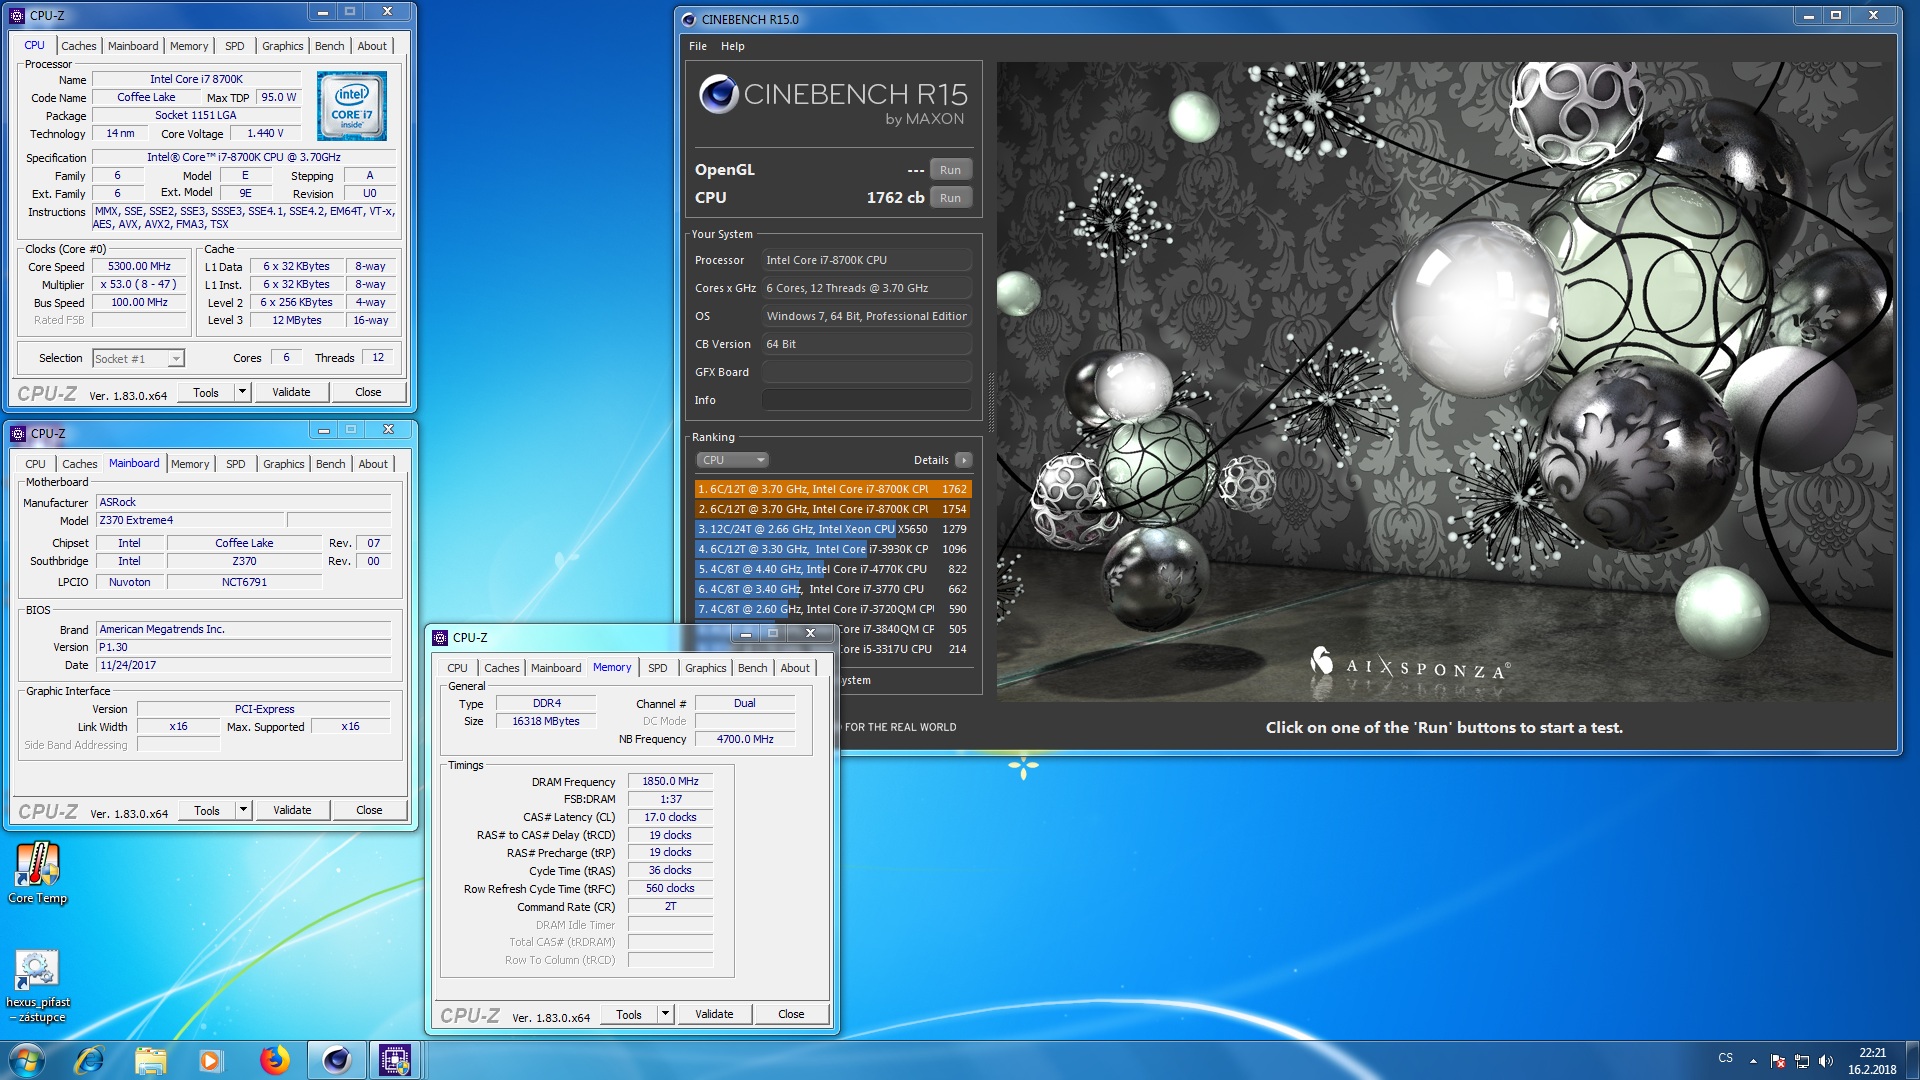Launch Internet Explorer from taskbar
The height and width of the screenshot is (1080, 1920).
tap(89, 1060)
